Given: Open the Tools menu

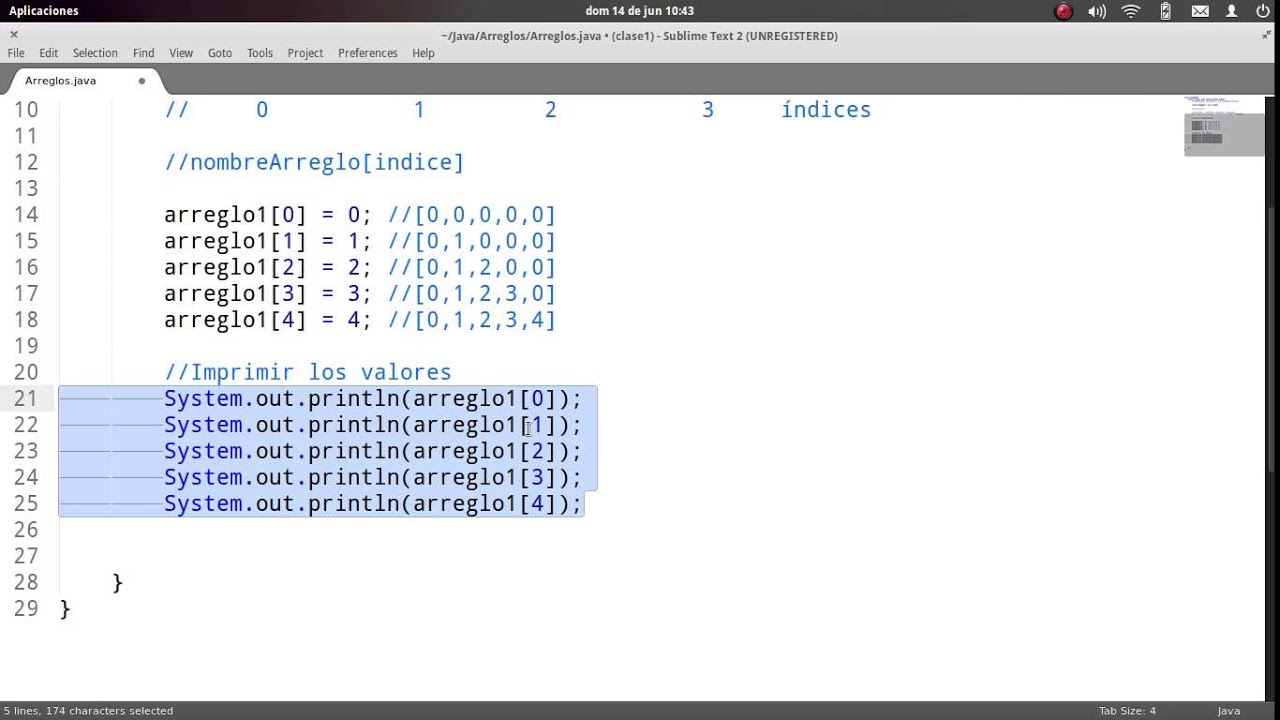Looking at the screenshot, I should (x=260, y=53).
